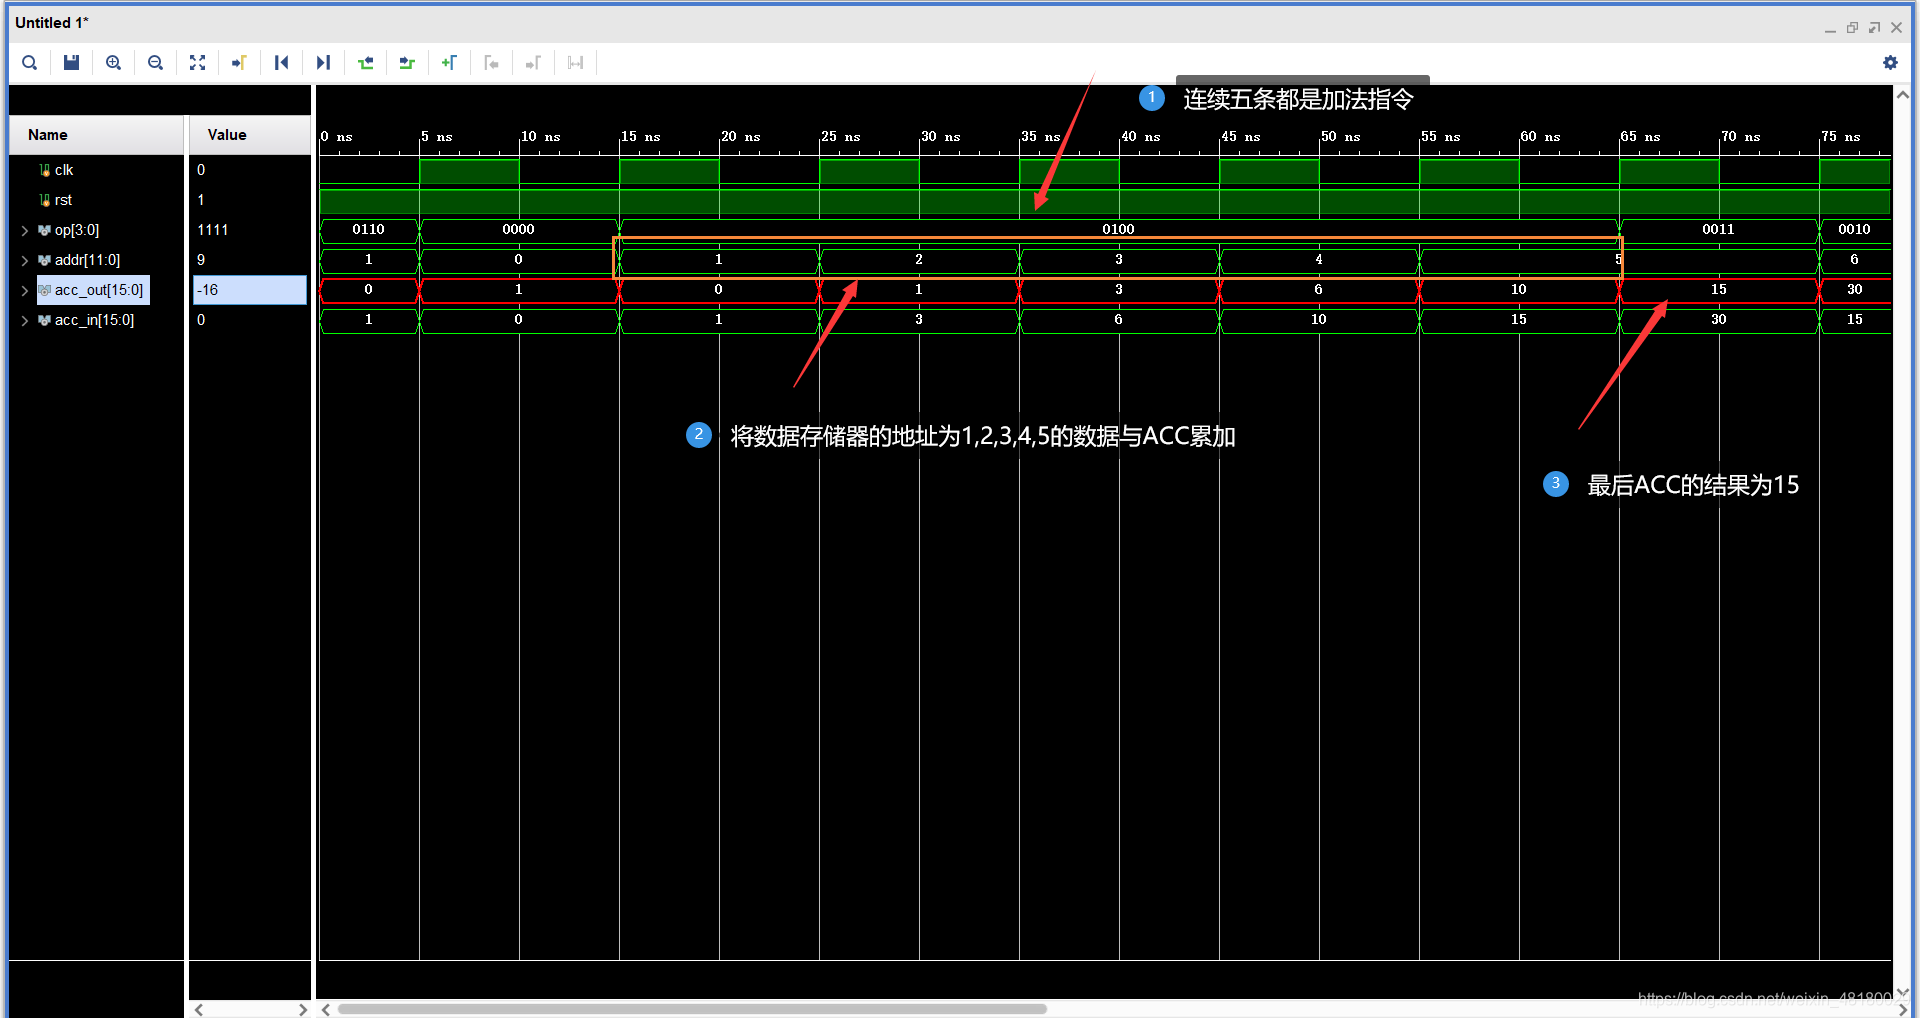Viewport: 1920px width, 1018px height.
Task: Click the restore window icon
Action: point(1852,28)
